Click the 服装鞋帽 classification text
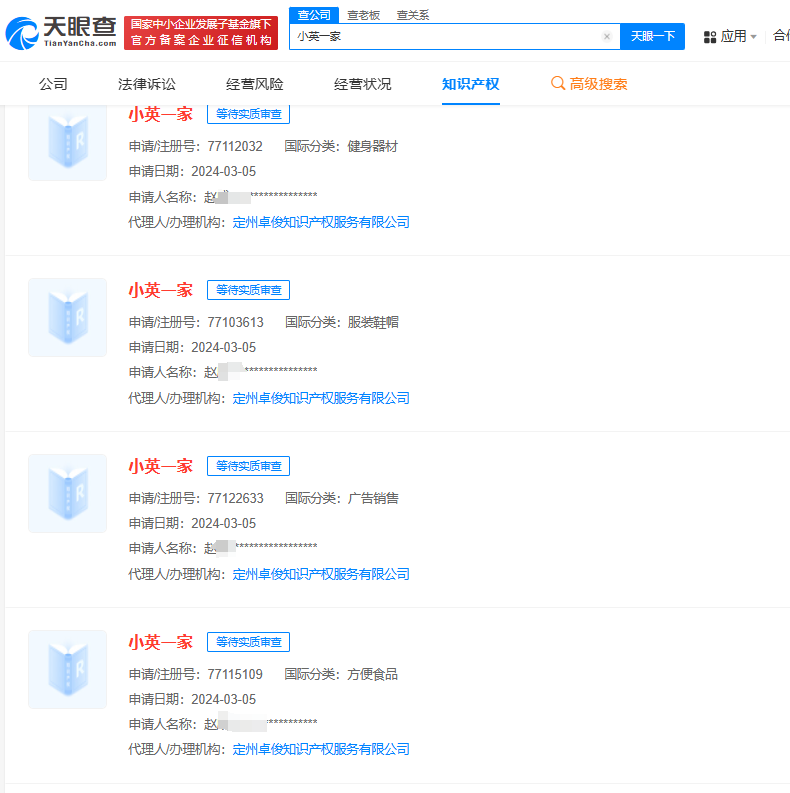790x793 pixels. click(x=373, y=322)
